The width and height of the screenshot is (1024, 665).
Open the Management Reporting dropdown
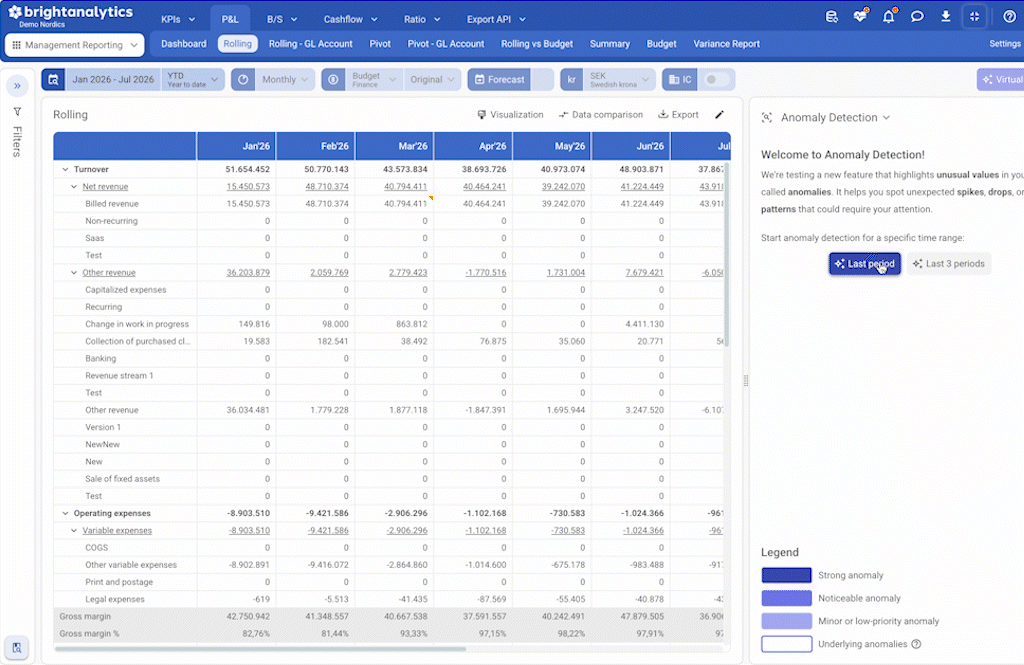click(74, 45)
